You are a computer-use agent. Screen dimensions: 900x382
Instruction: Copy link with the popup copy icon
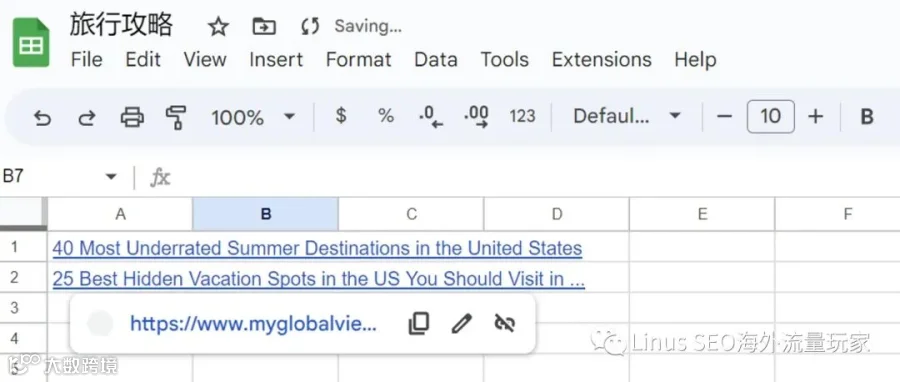tap(418, 323)
